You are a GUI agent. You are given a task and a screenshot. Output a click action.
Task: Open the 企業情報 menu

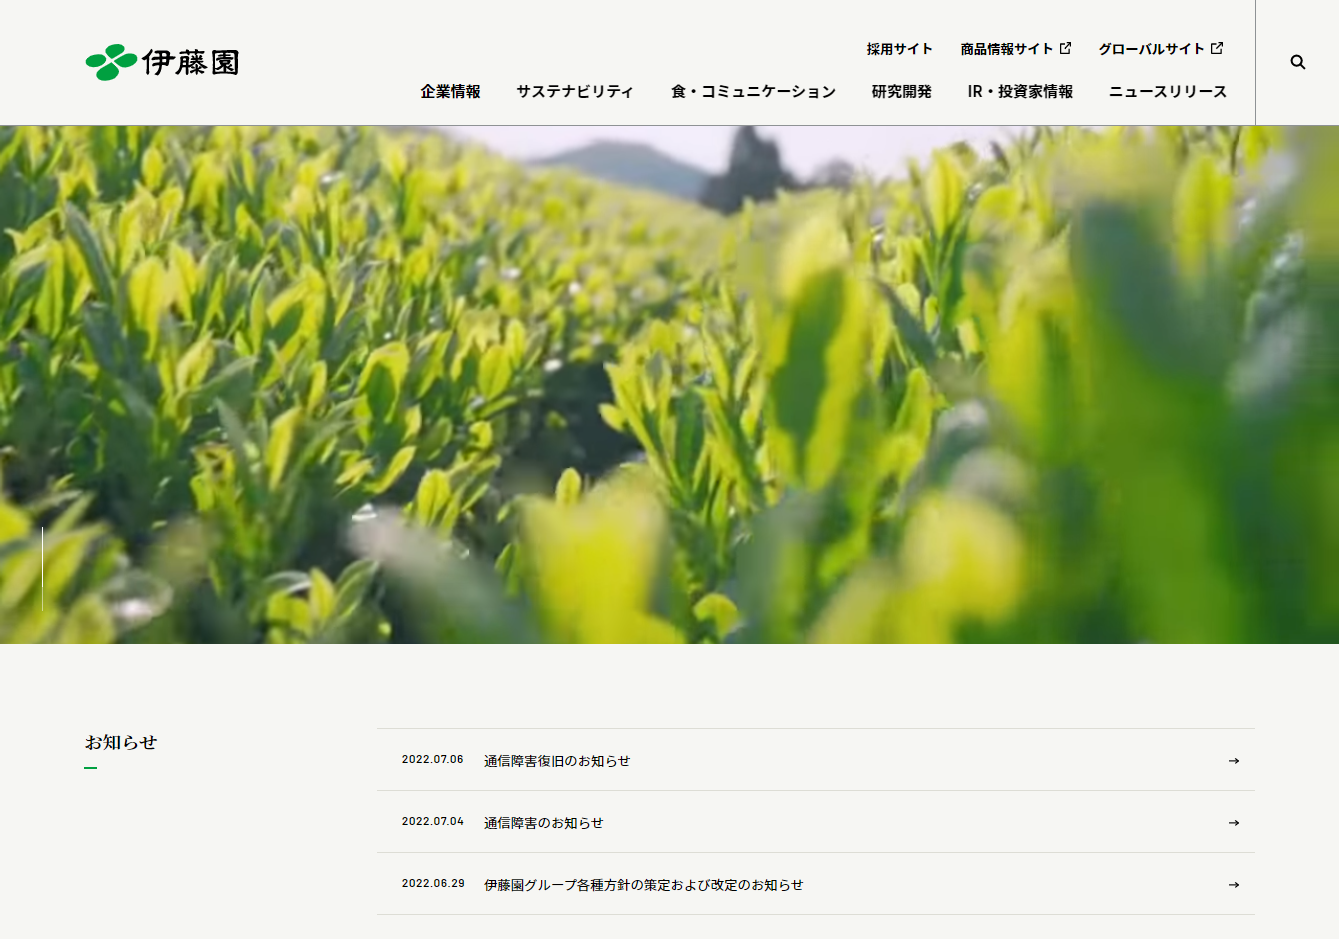tap(449, 91)
